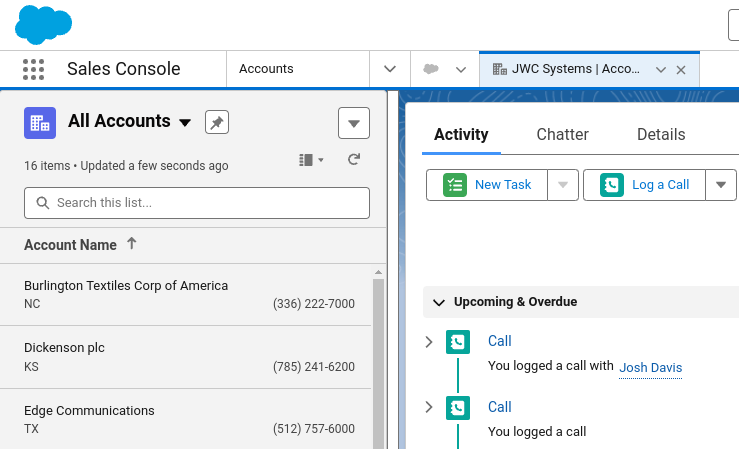Click phone number (785) 241-6200

pos(313,367)
